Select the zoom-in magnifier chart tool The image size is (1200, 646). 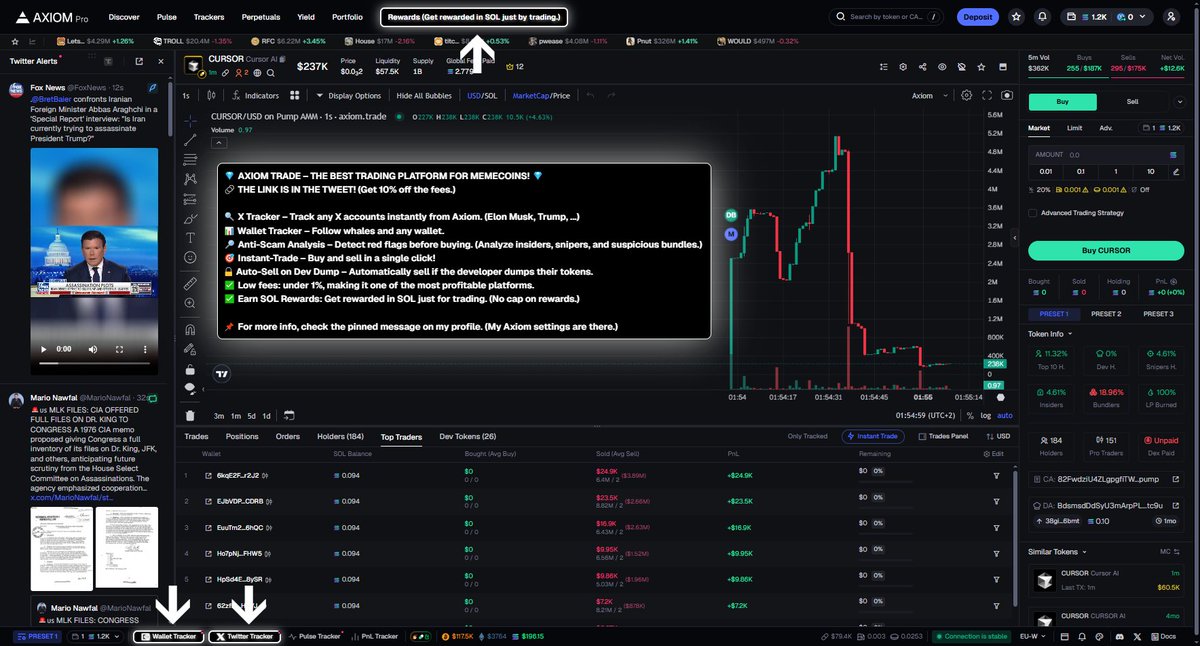[x=190, y=304]
